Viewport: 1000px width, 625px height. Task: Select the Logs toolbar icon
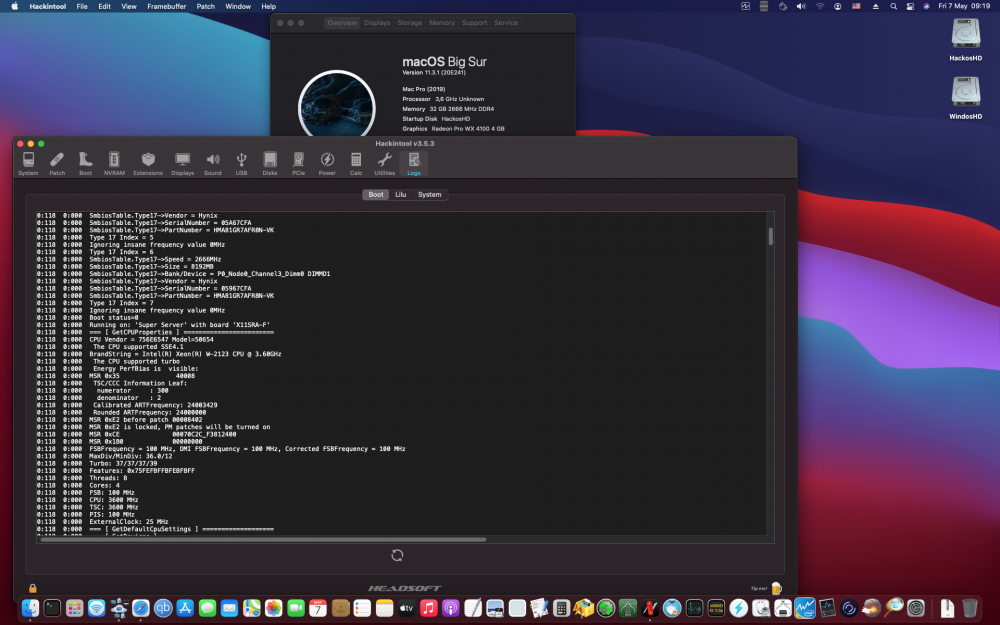414,163
